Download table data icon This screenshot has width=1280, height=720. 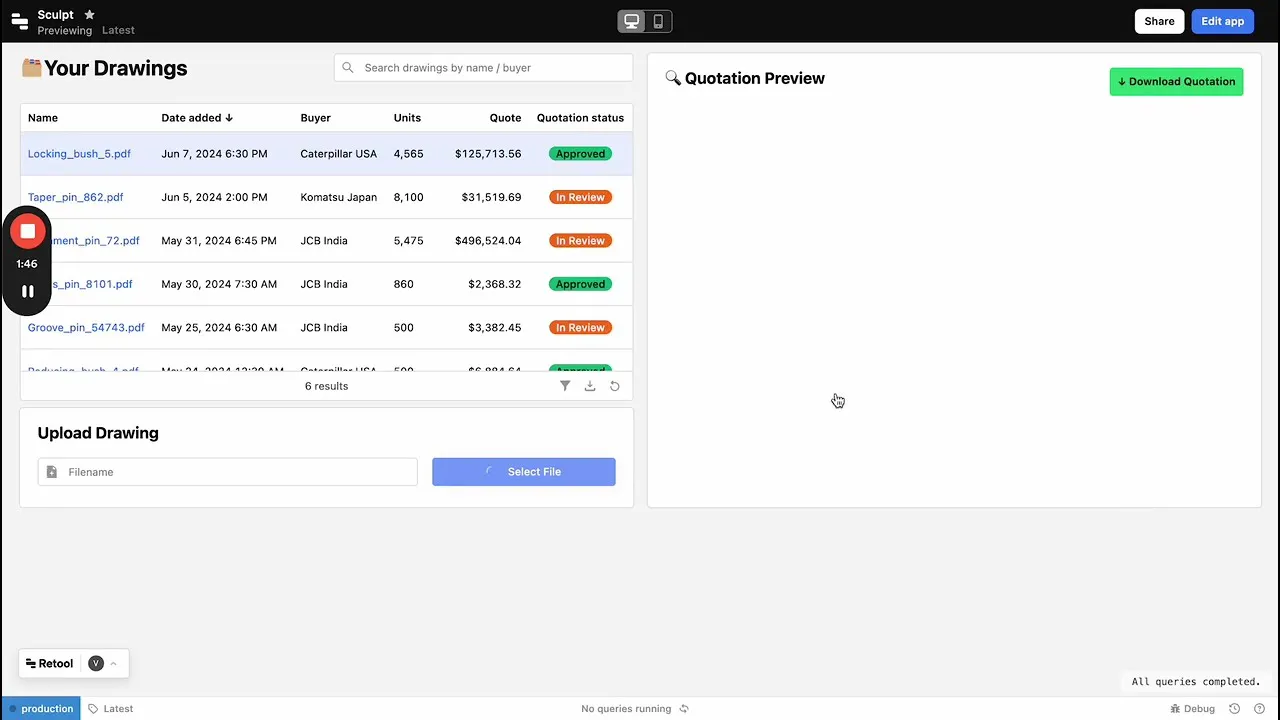590,386
